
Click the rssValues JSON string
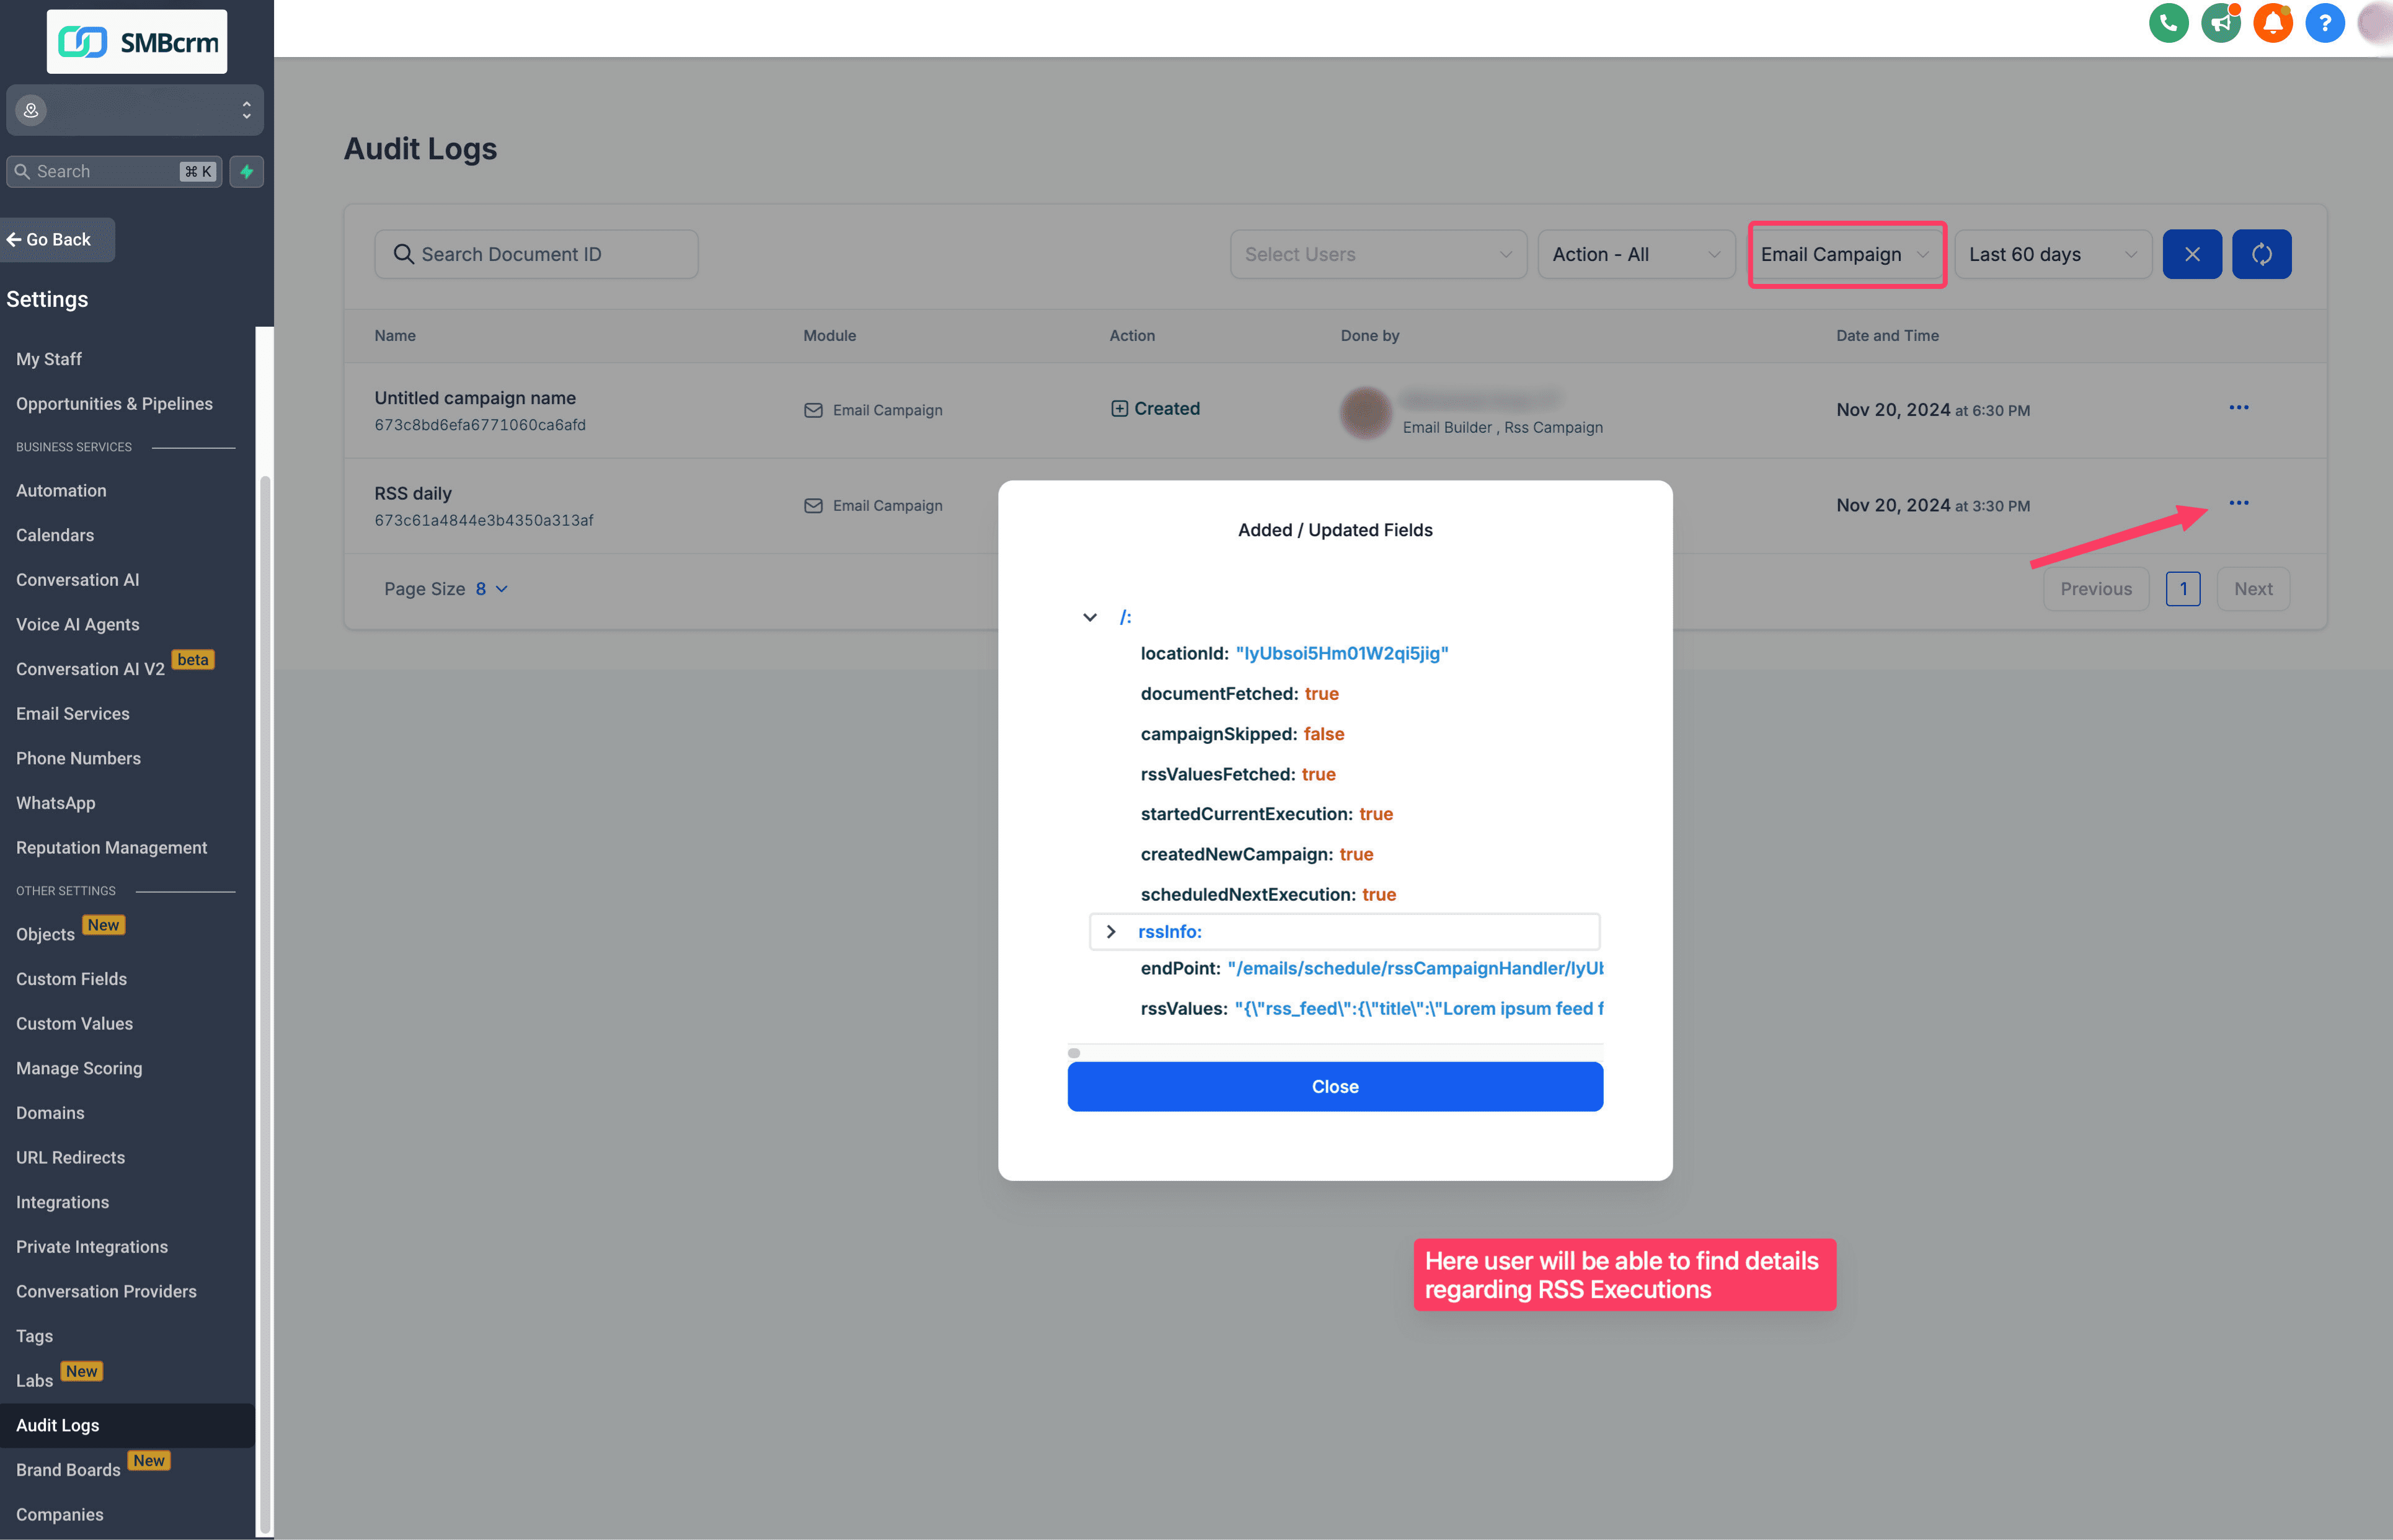[x=1418, y=1008]
